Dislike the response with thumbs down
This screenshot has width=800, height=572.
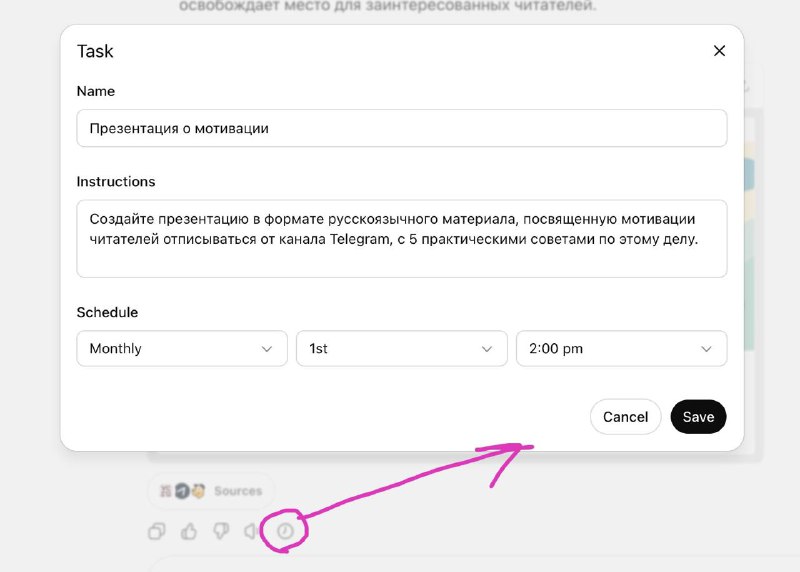pyautogui.click(x=221, y=532)
